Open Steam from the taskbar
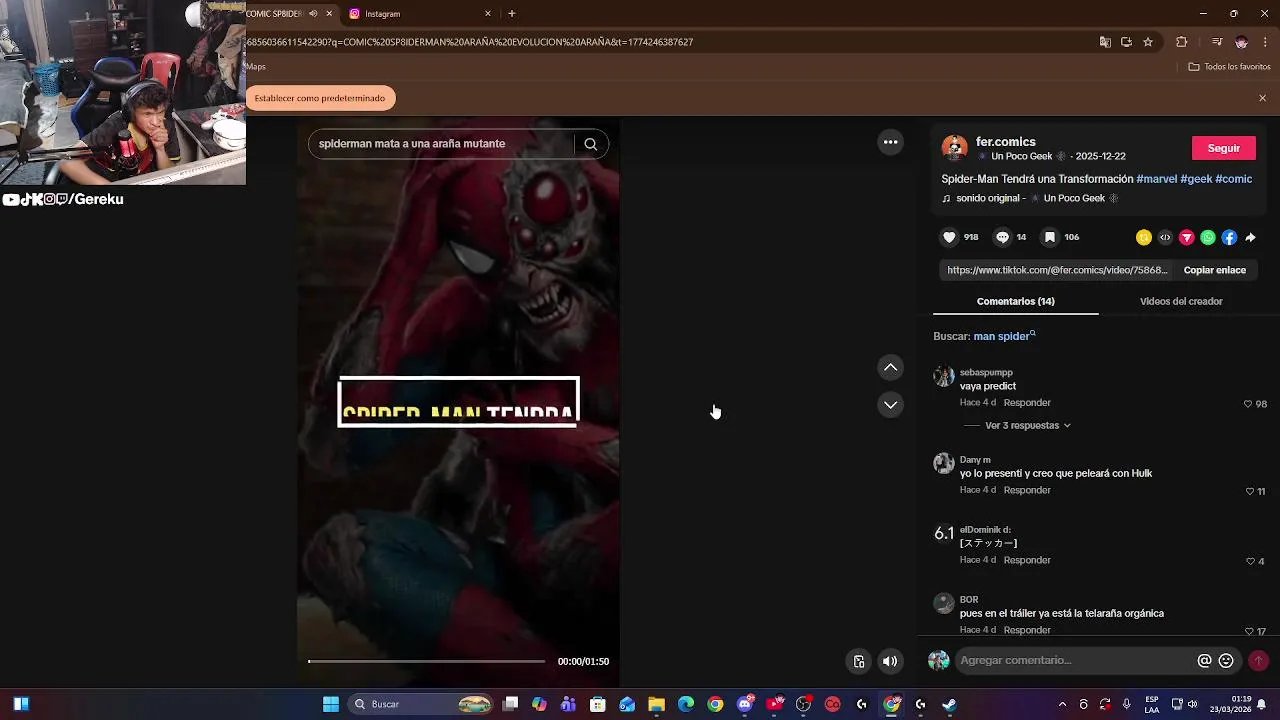This screenshot has height=720, width=1280. pos(949,704)
